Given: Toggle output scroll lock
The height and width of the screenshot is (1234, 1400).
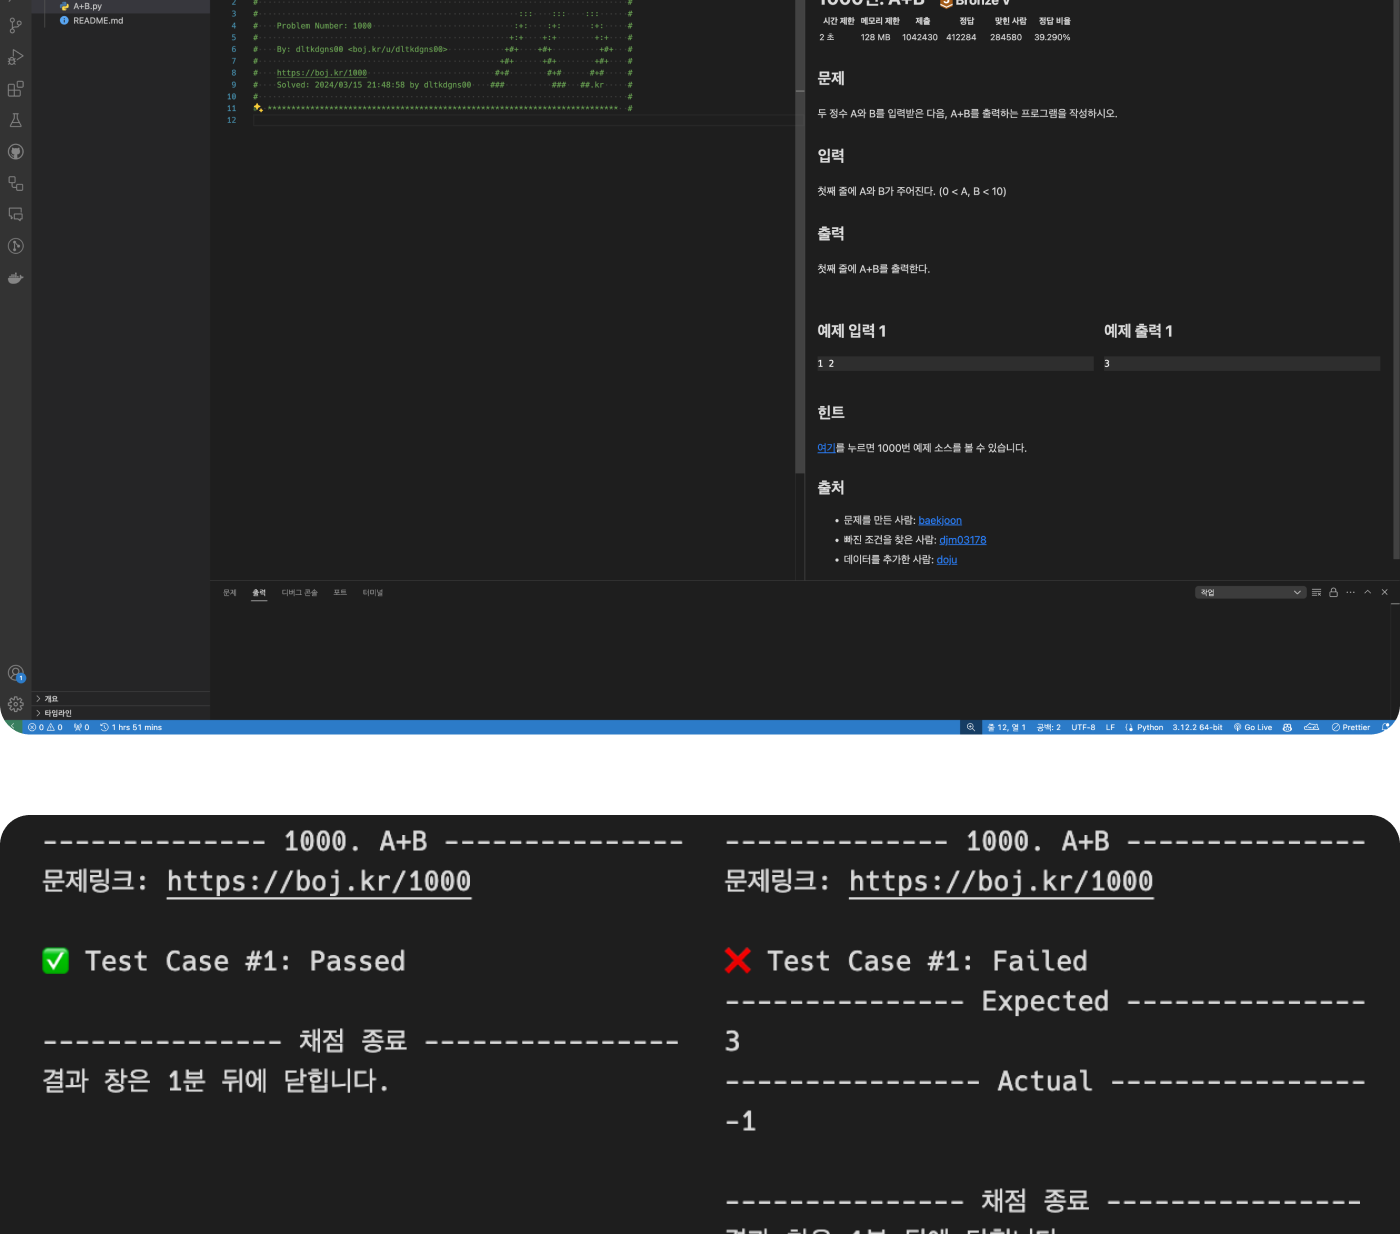Looking at the screenshot, I should pyautogui.click(x=1333, y=592).
